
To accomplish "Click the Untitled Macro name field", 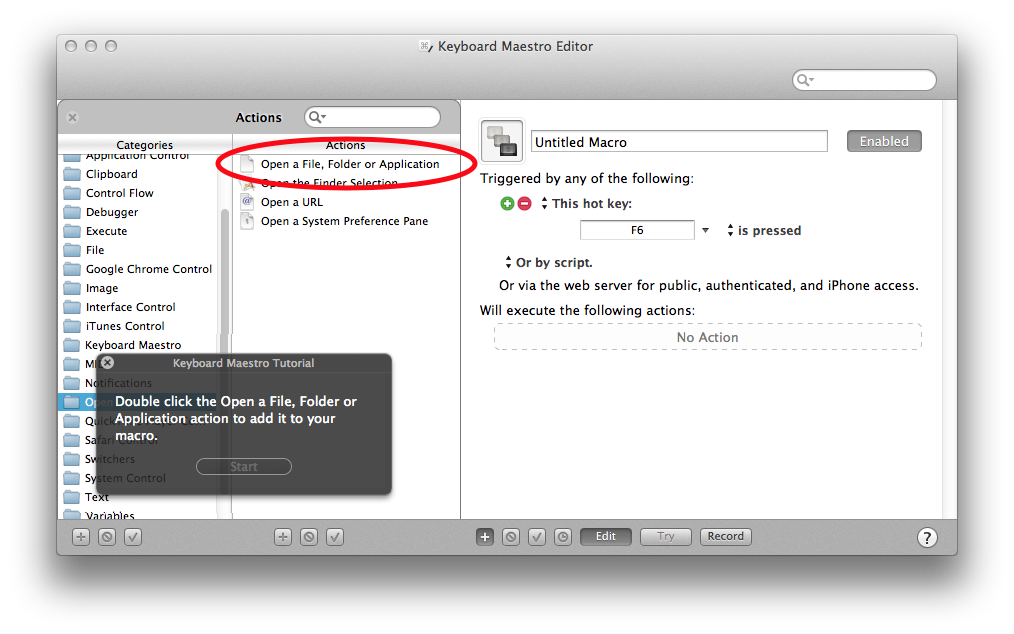I will coord(679,142).
